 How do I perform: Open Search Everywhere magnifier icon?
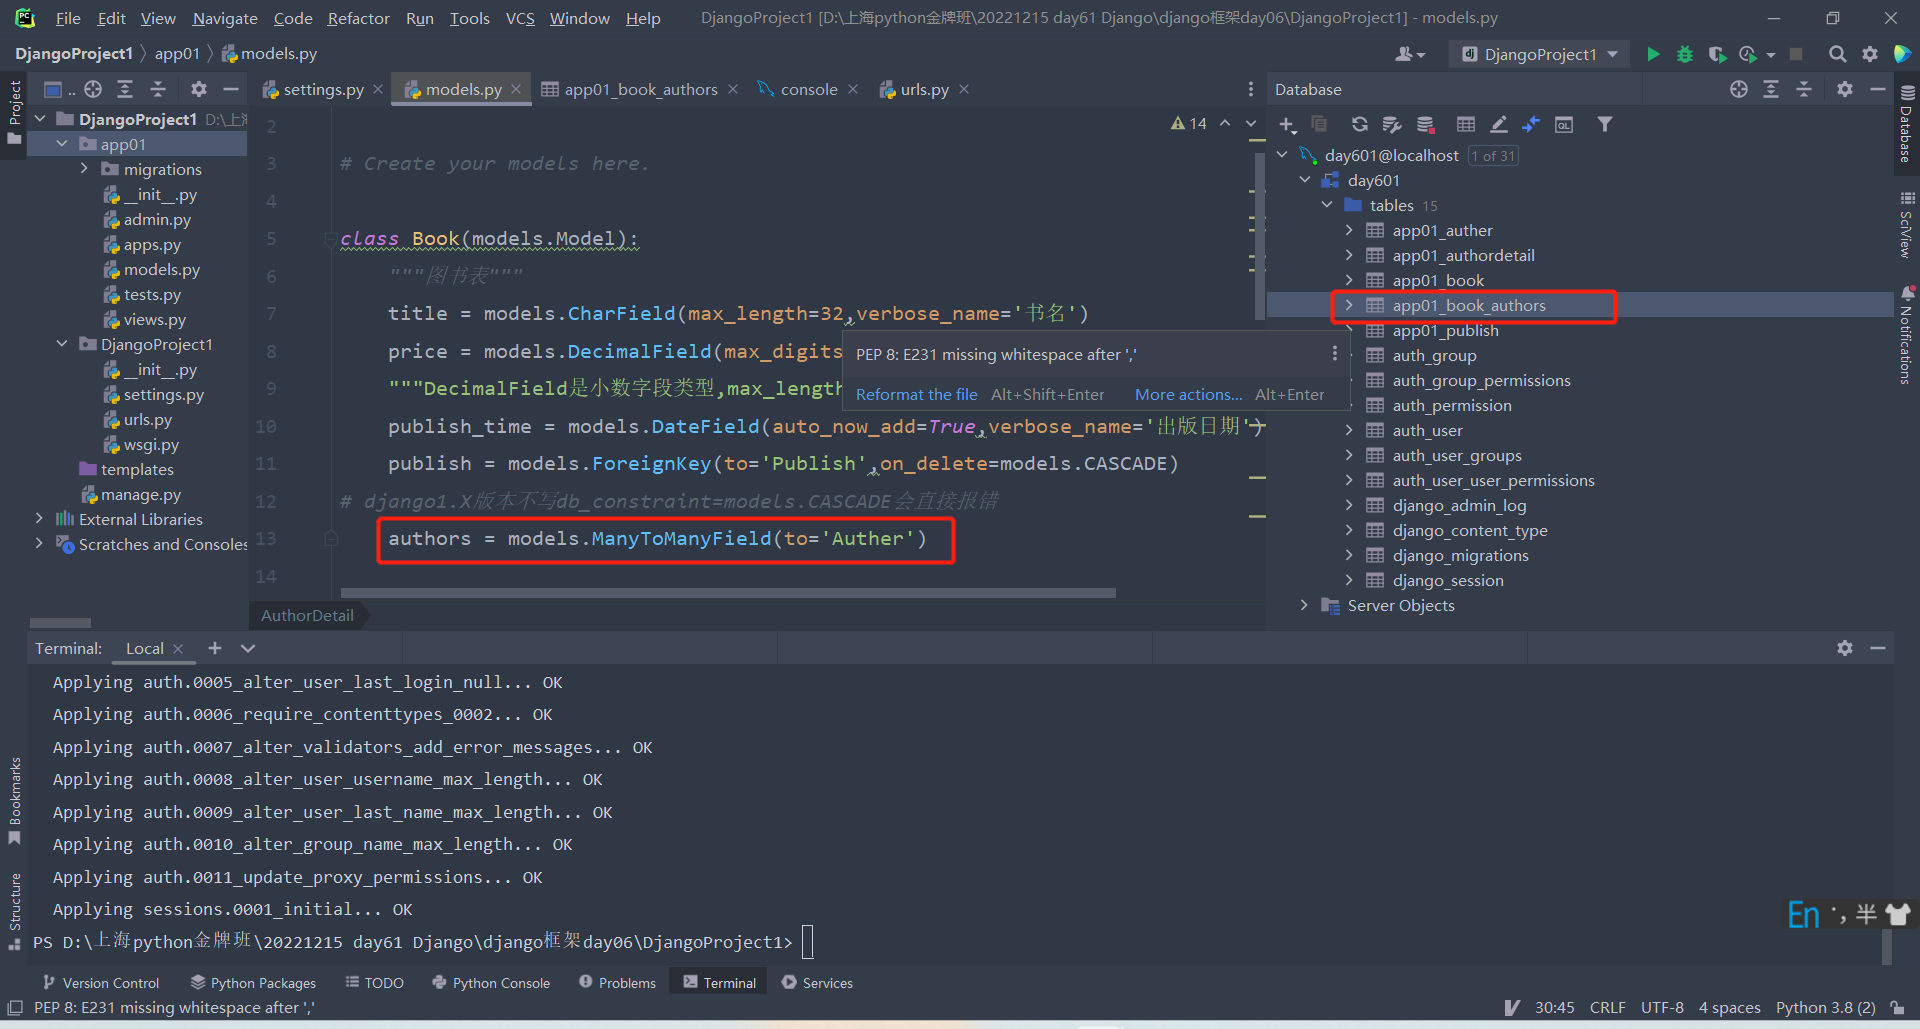point(1837,54)
